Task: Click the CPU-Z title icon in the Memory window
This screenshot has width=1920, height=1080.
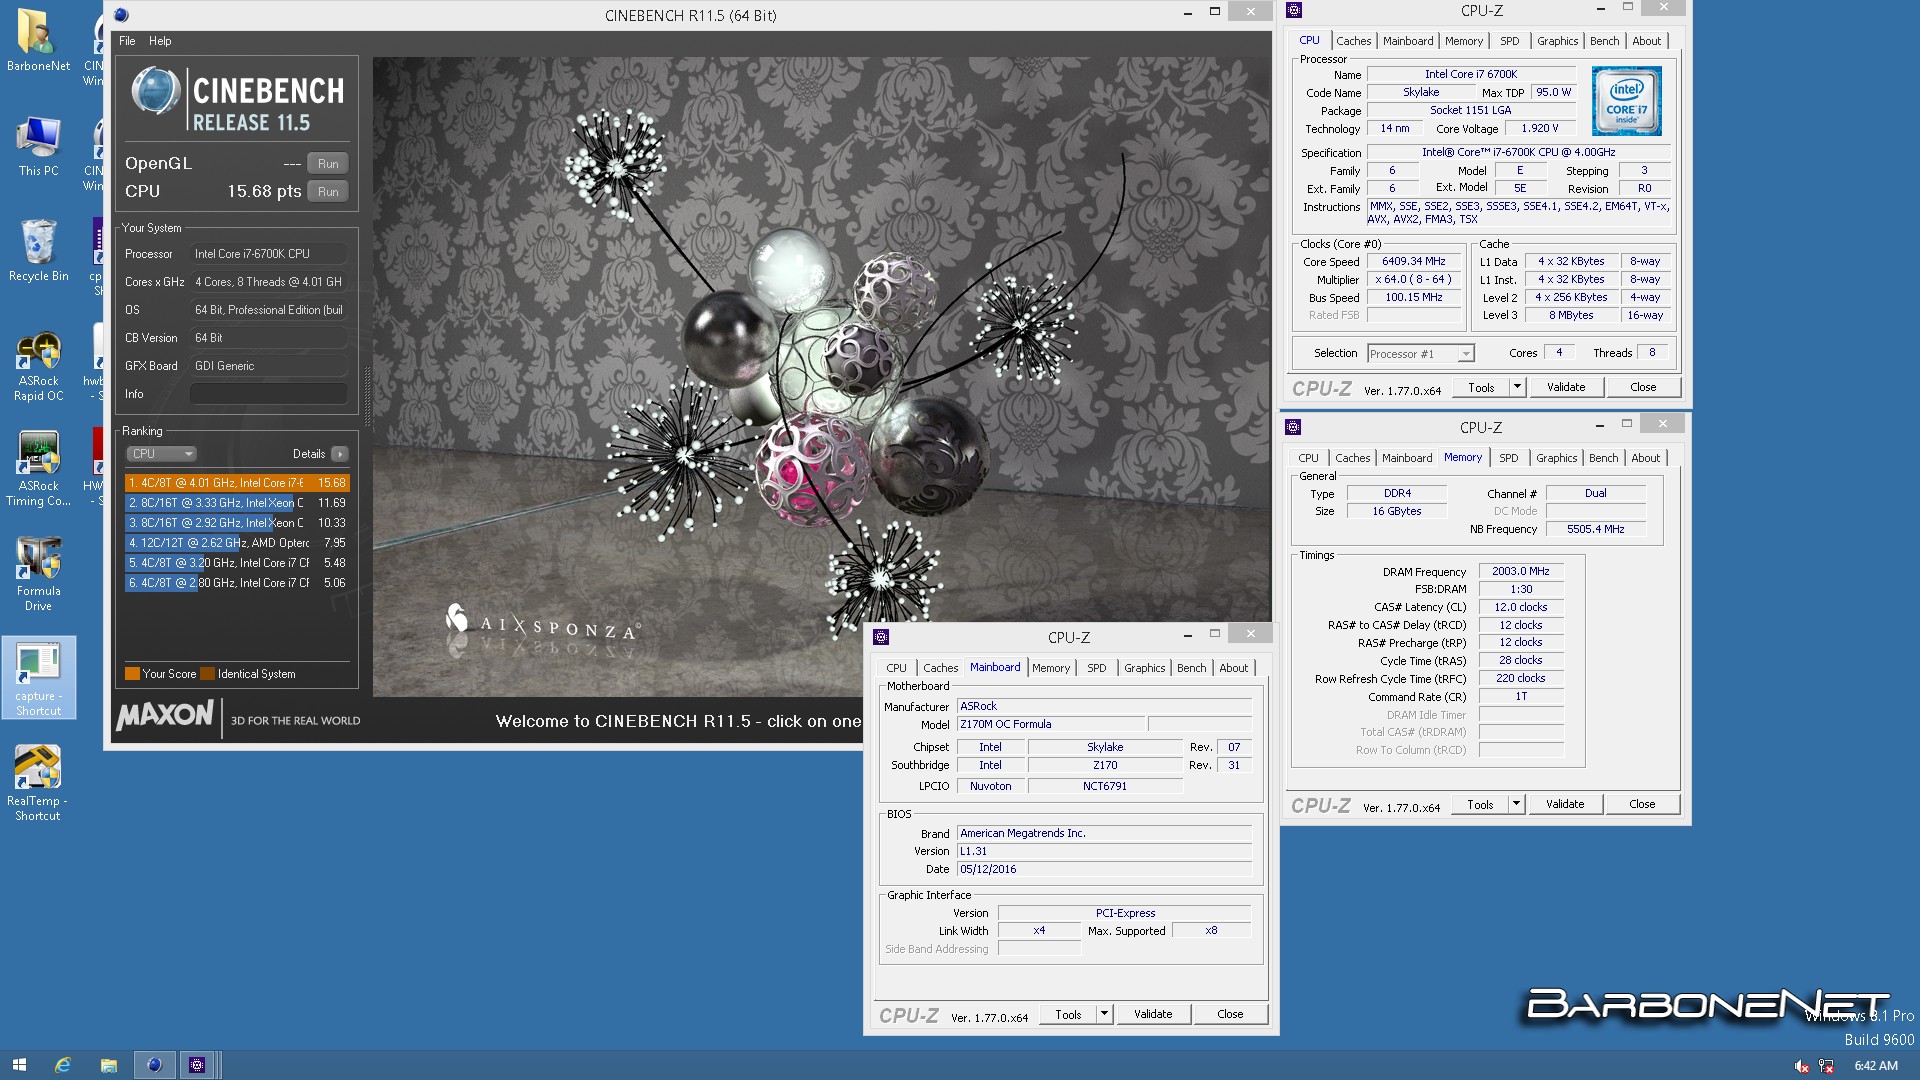Action: tap(1293, 427)
